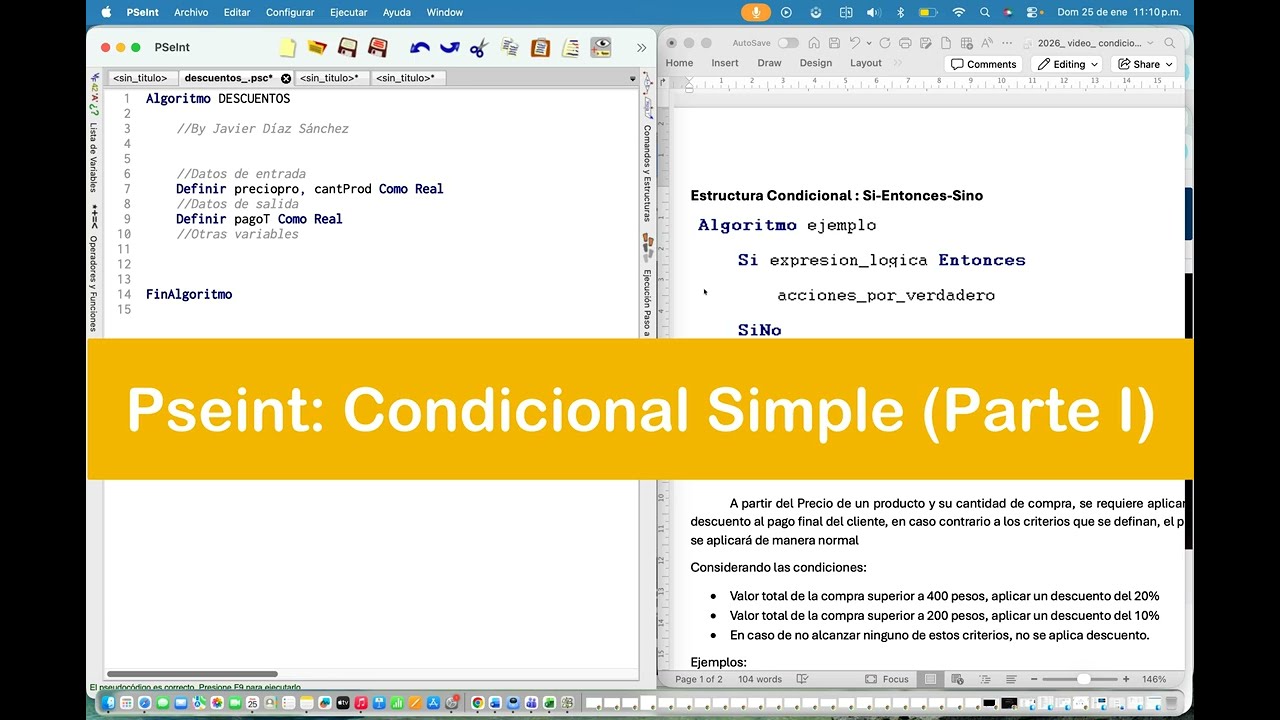Select Print Layout view icon in Word
Image resolution: width=1280 pixels, height=720 pixels.
point(930,679)
